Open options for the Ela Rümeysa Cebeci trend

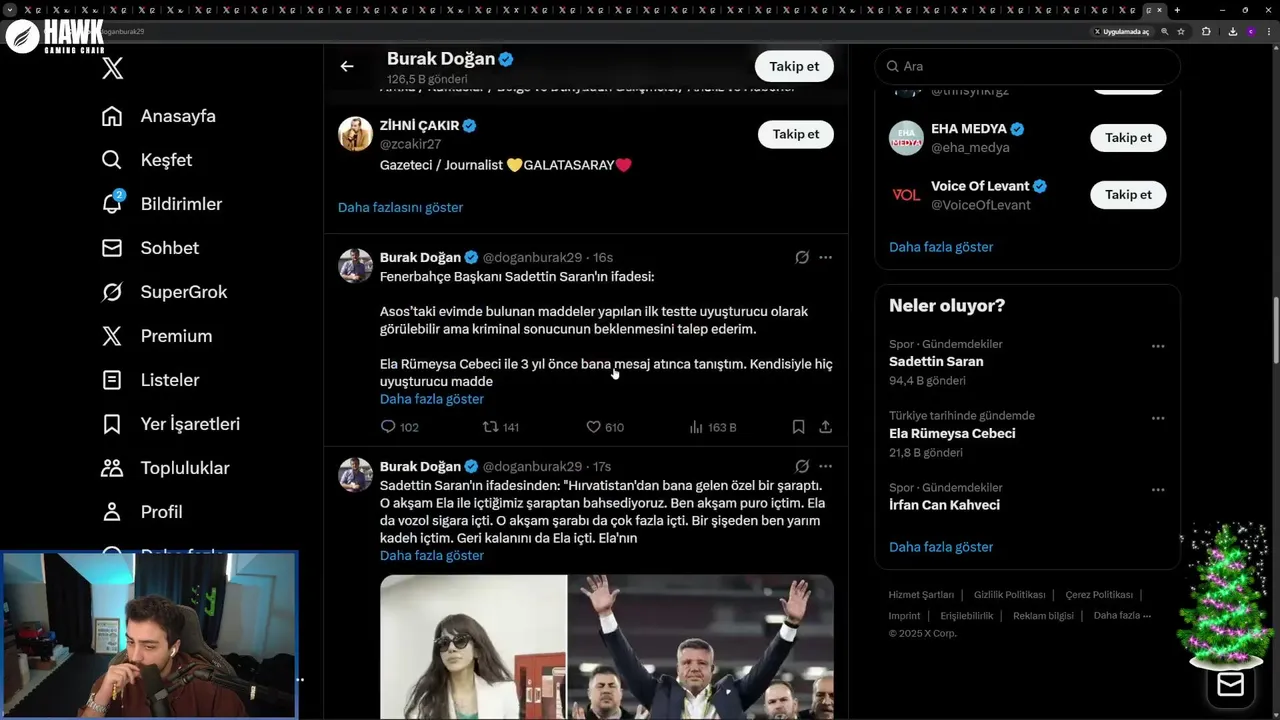1158,418
